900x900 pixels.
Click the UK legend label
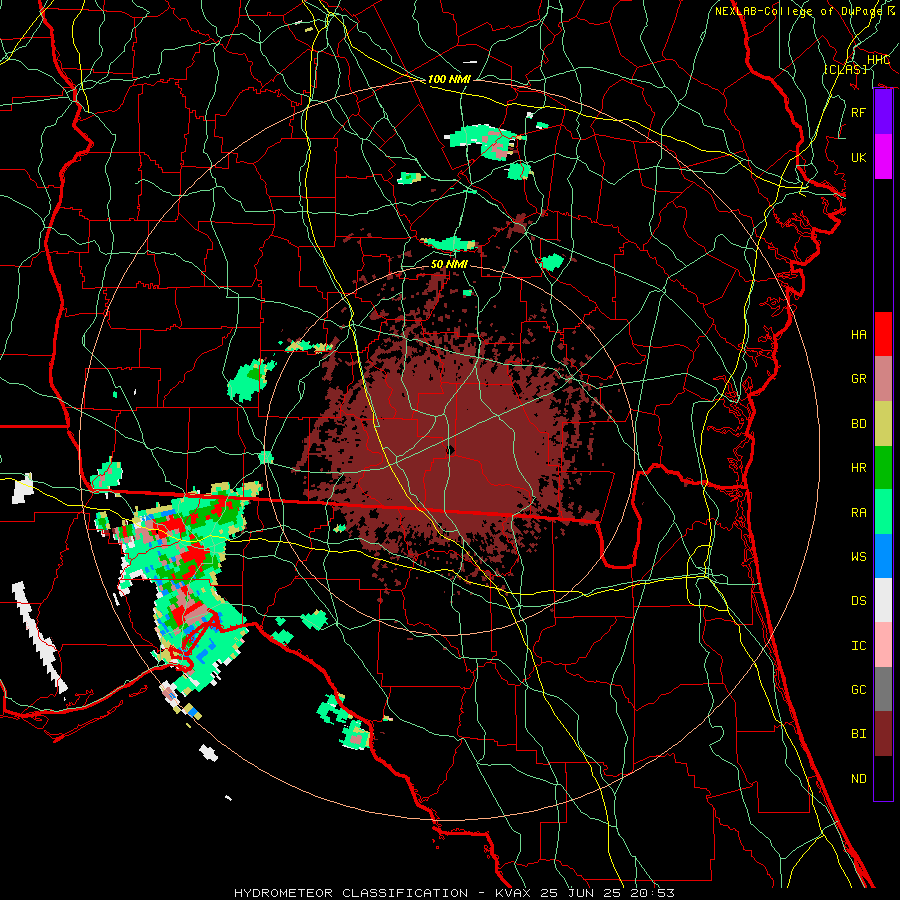[x=859, y=157]
